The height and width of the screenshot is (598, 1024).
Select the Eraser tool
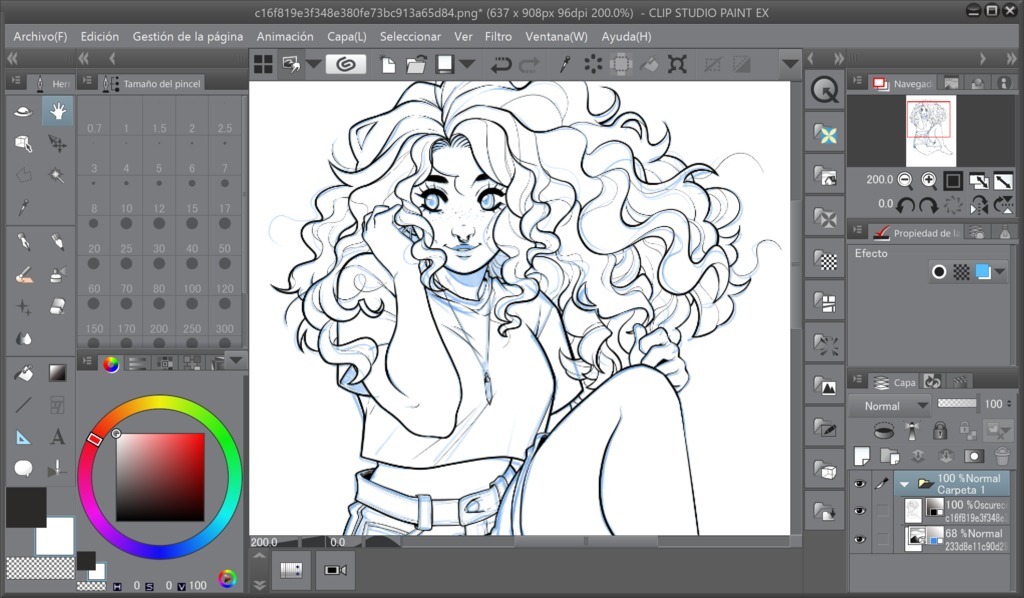[57, 306]
